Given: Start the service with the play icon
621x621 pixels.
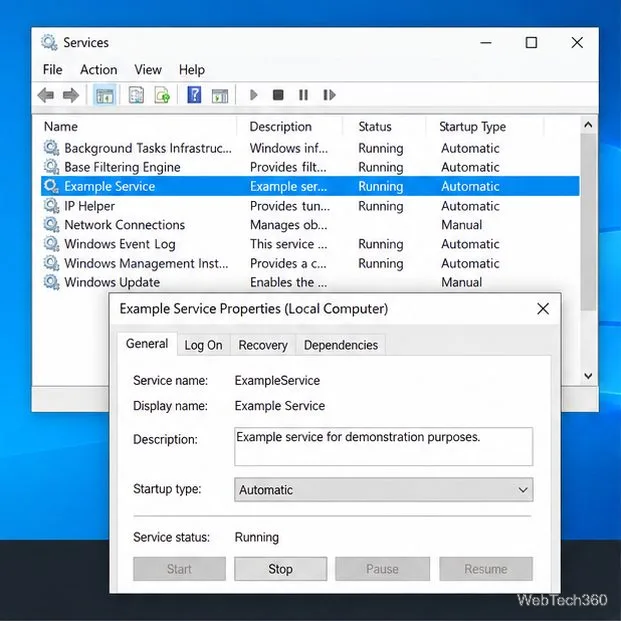Looking at the screenshot, I should (x=254, y=95).
